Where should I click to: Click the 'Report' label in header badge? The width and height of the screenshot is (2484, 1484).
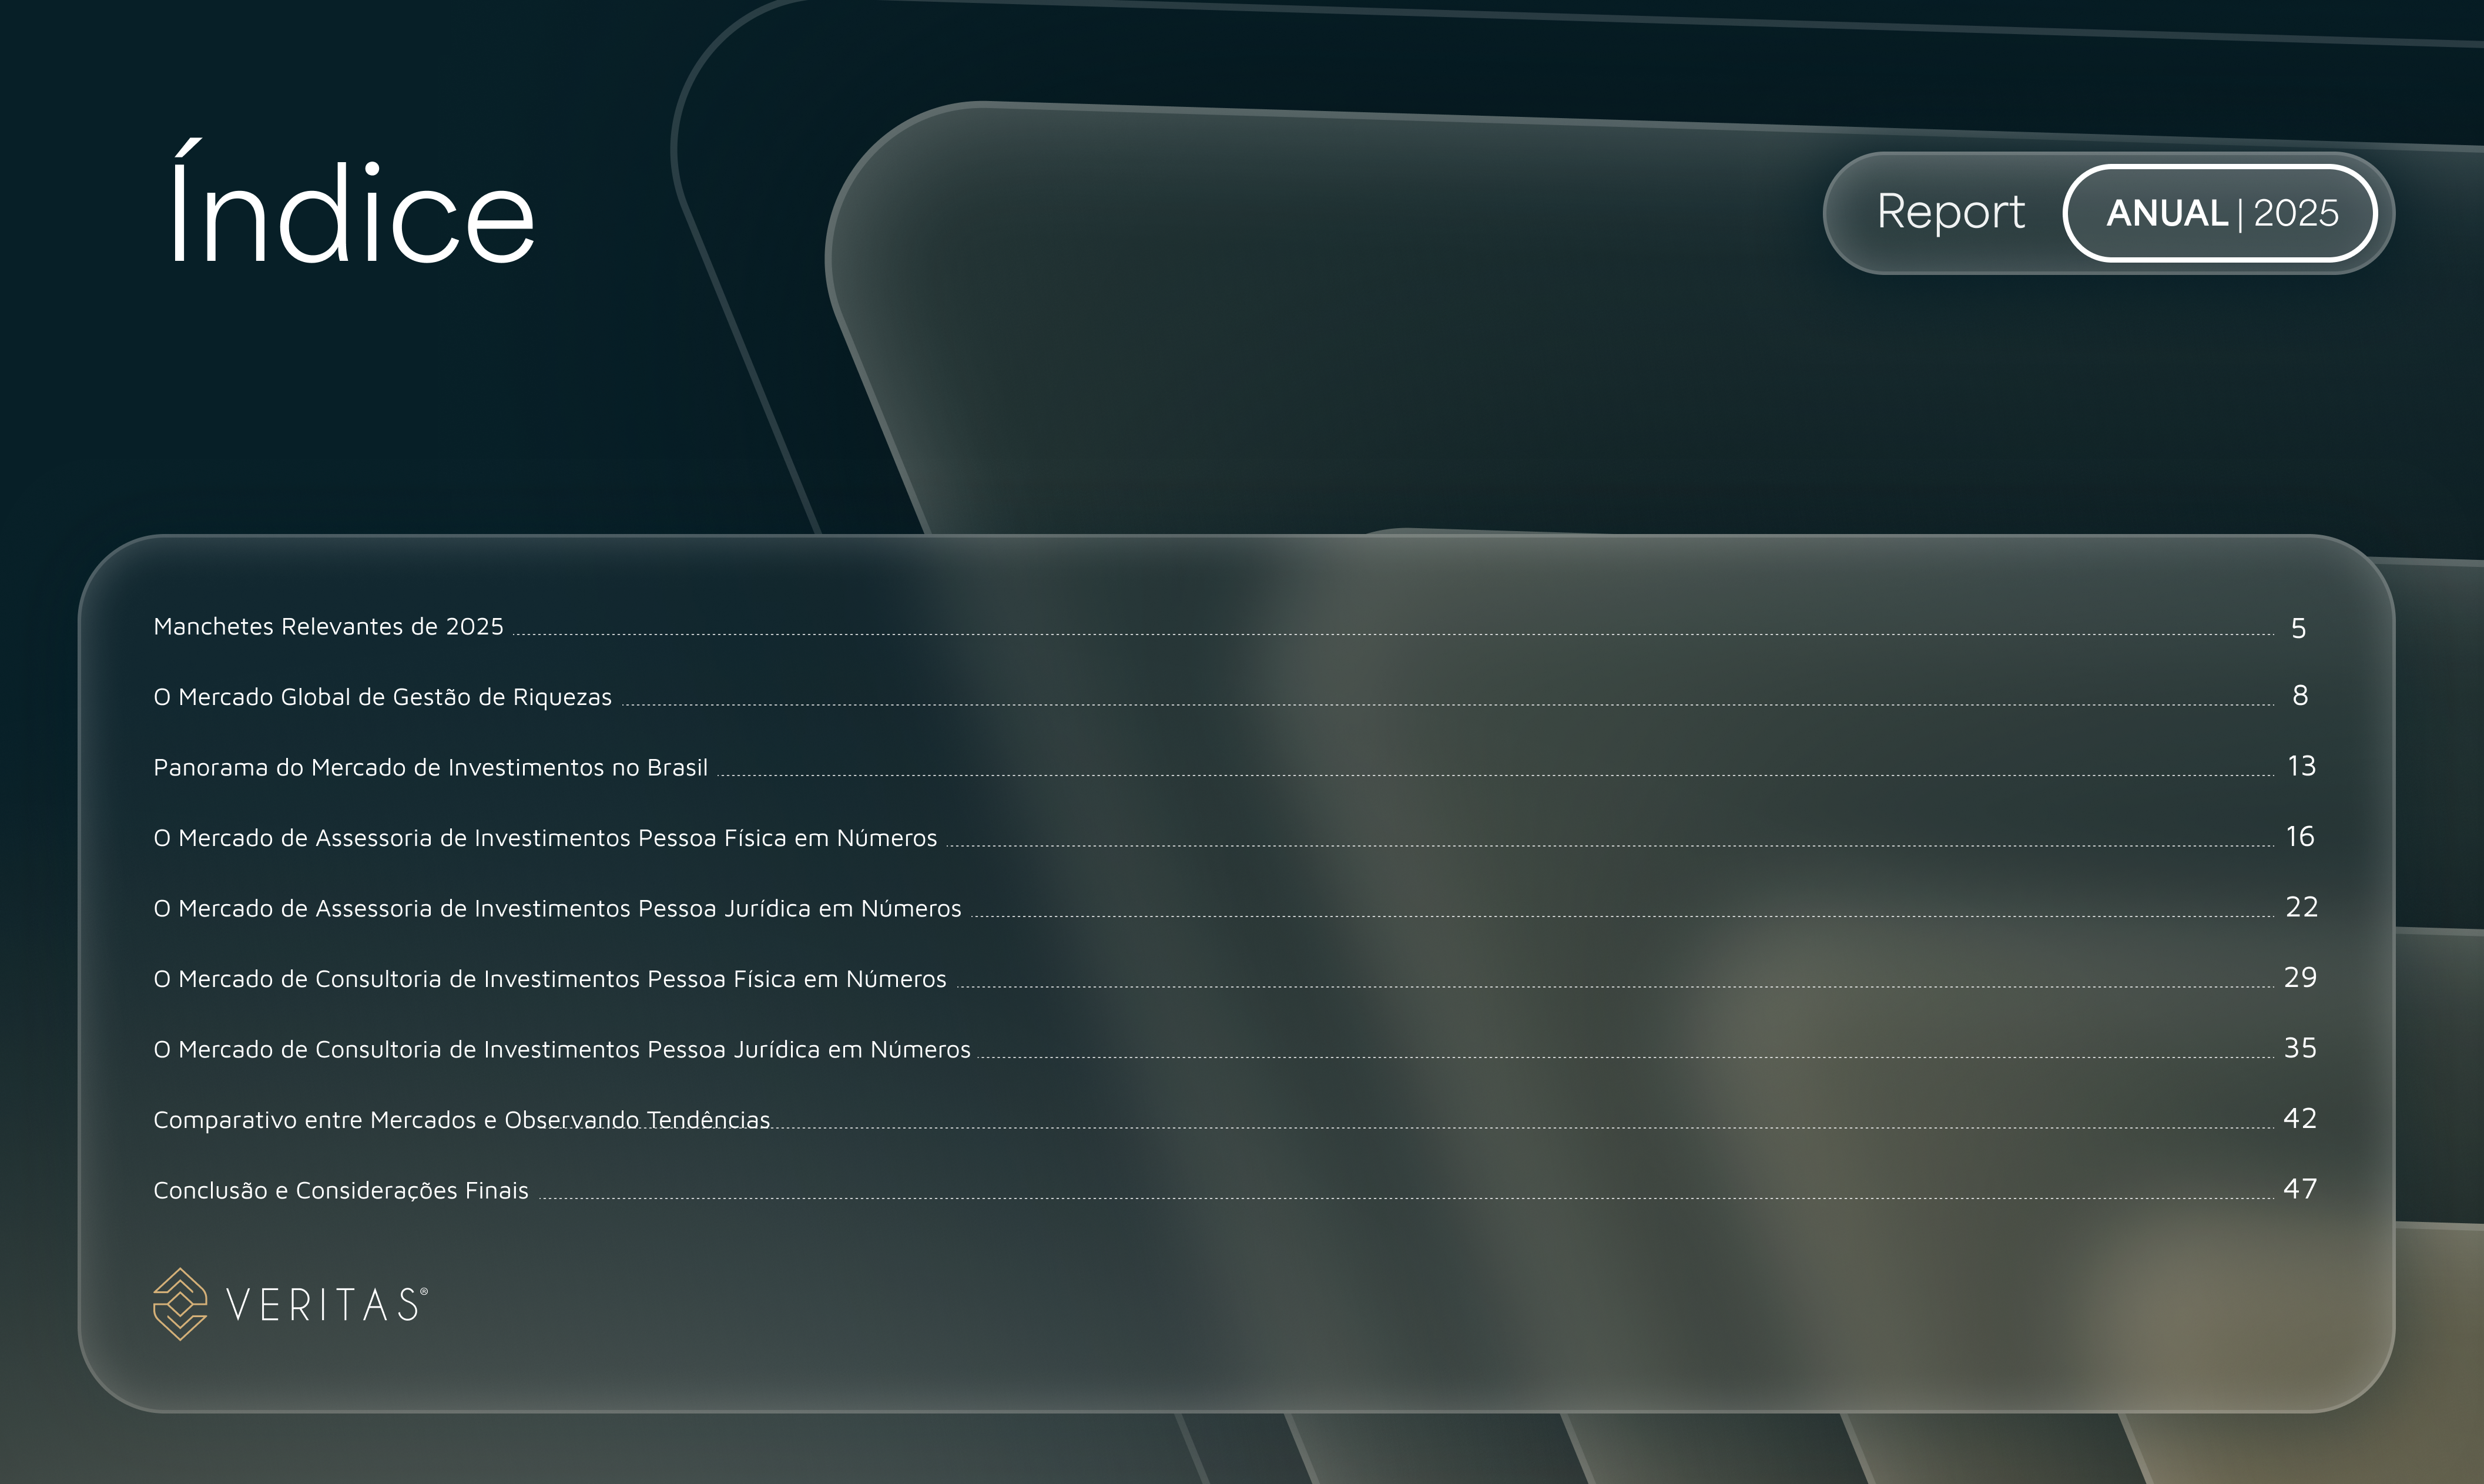pos(1950,212)
